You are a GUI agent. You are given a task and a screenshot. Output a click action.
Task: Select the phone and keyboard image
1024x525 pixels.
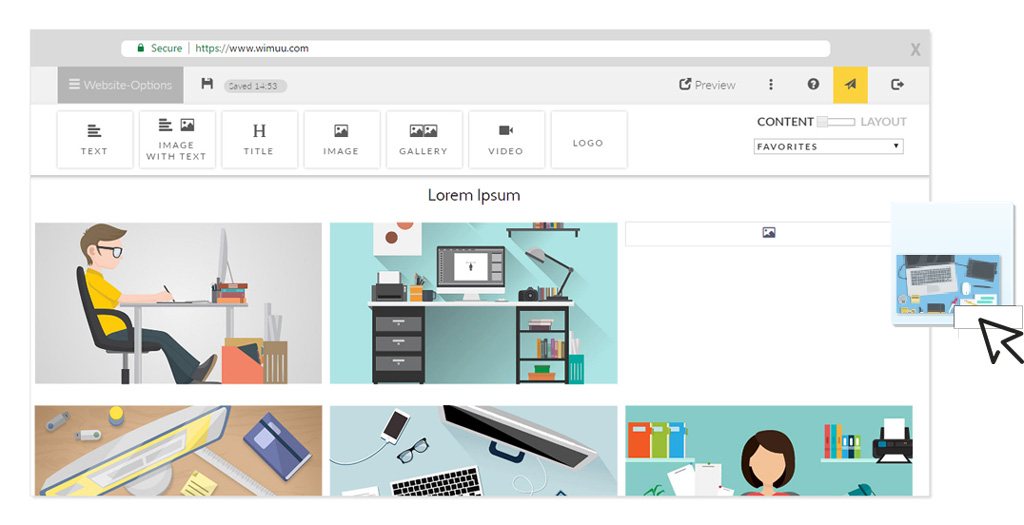coord(473,451)
